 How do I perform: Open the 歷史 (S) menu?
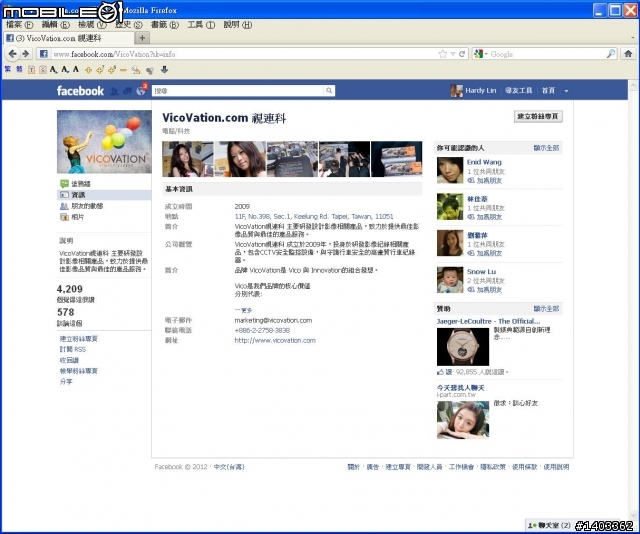point(128,25)
